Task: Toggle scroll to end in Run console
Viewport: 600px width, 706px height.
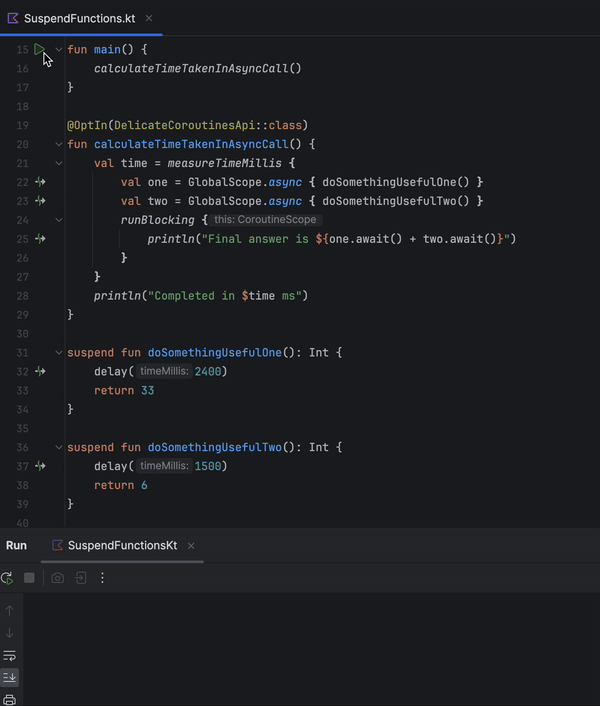Action: (10, 677)
